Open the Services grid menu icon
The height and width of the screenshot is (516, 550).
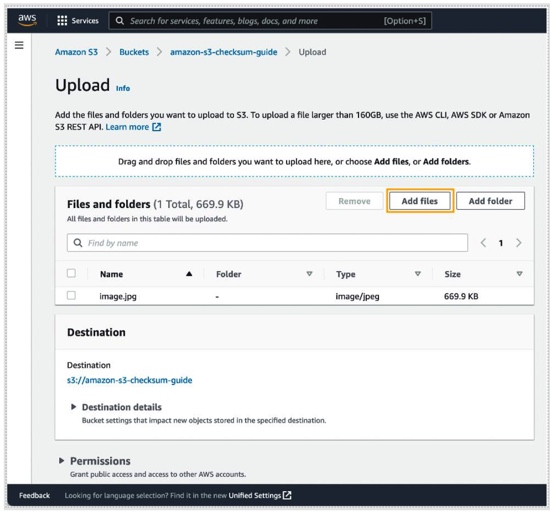coord(62,21)
